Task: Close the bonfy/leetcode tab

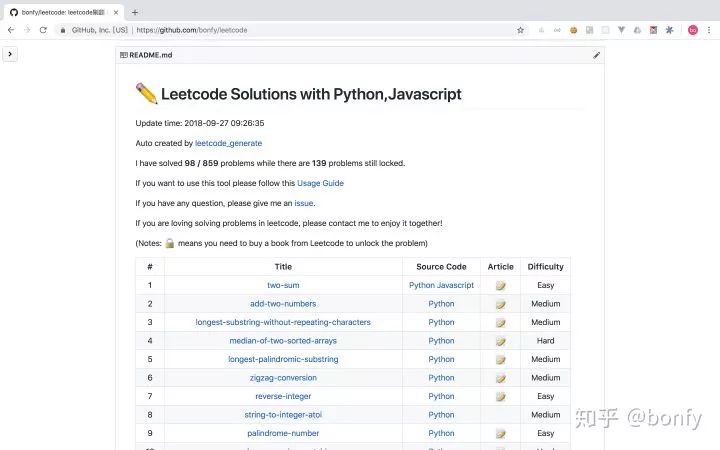Action: [116, 12]
